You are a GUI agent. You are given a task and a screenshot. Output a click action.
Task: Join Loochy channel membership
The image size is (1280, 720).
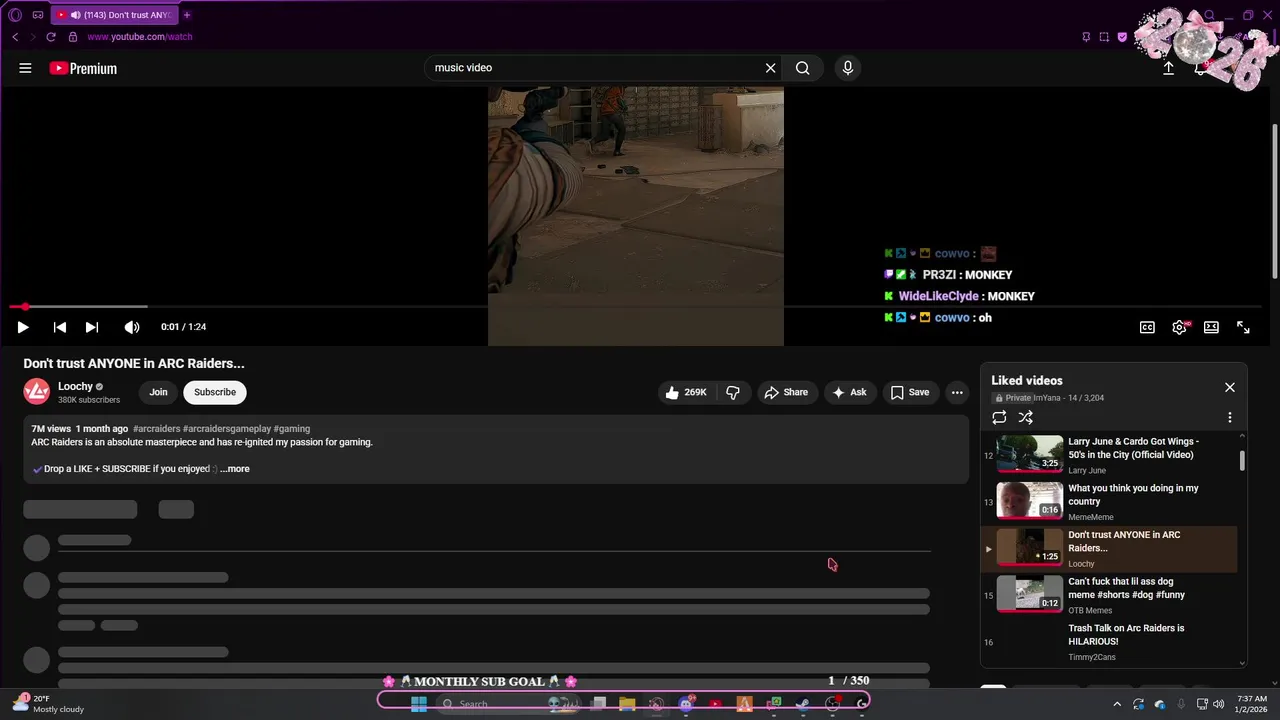158,392
